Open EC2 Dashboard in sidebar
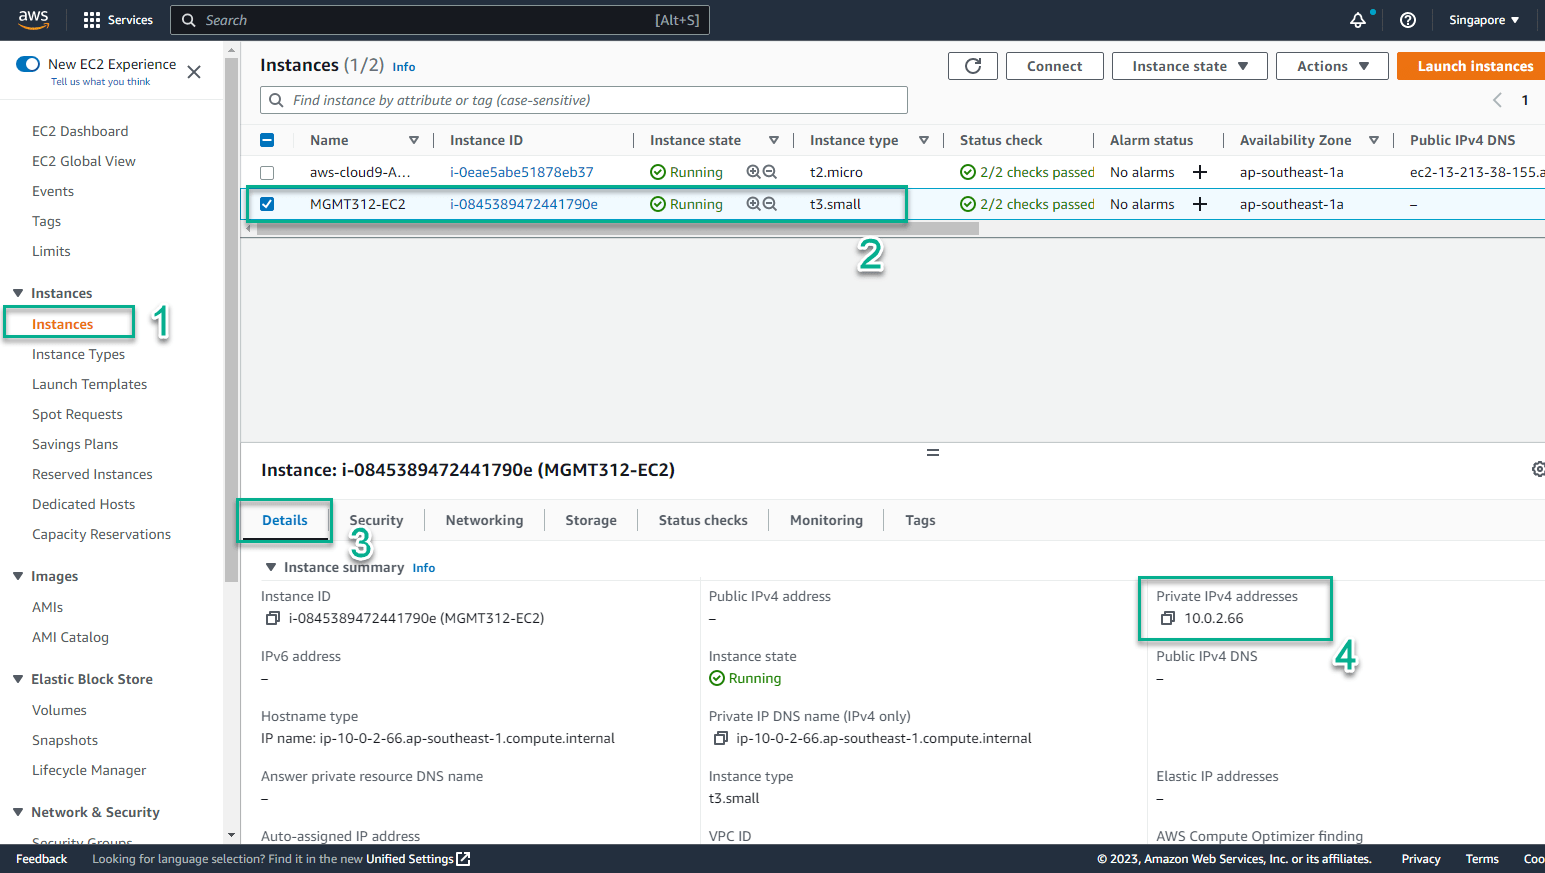Viewport: 1545px width, 873px height. [x=80, y=131]
